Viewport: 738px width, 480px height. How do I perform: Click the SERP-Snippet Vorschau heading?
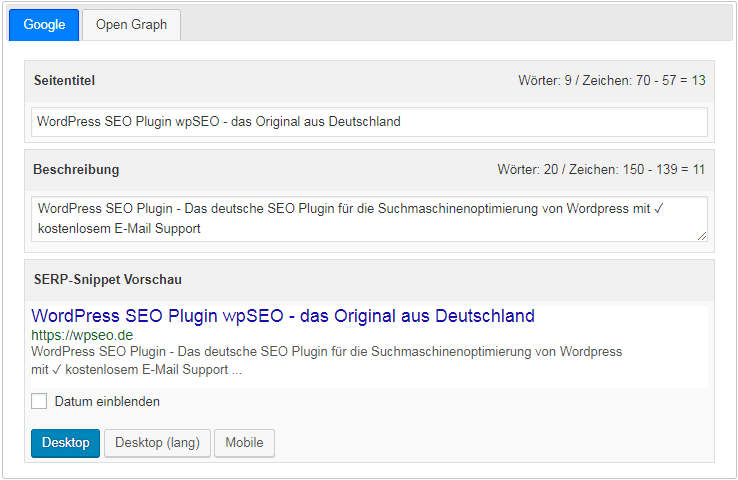pos(107,279)
